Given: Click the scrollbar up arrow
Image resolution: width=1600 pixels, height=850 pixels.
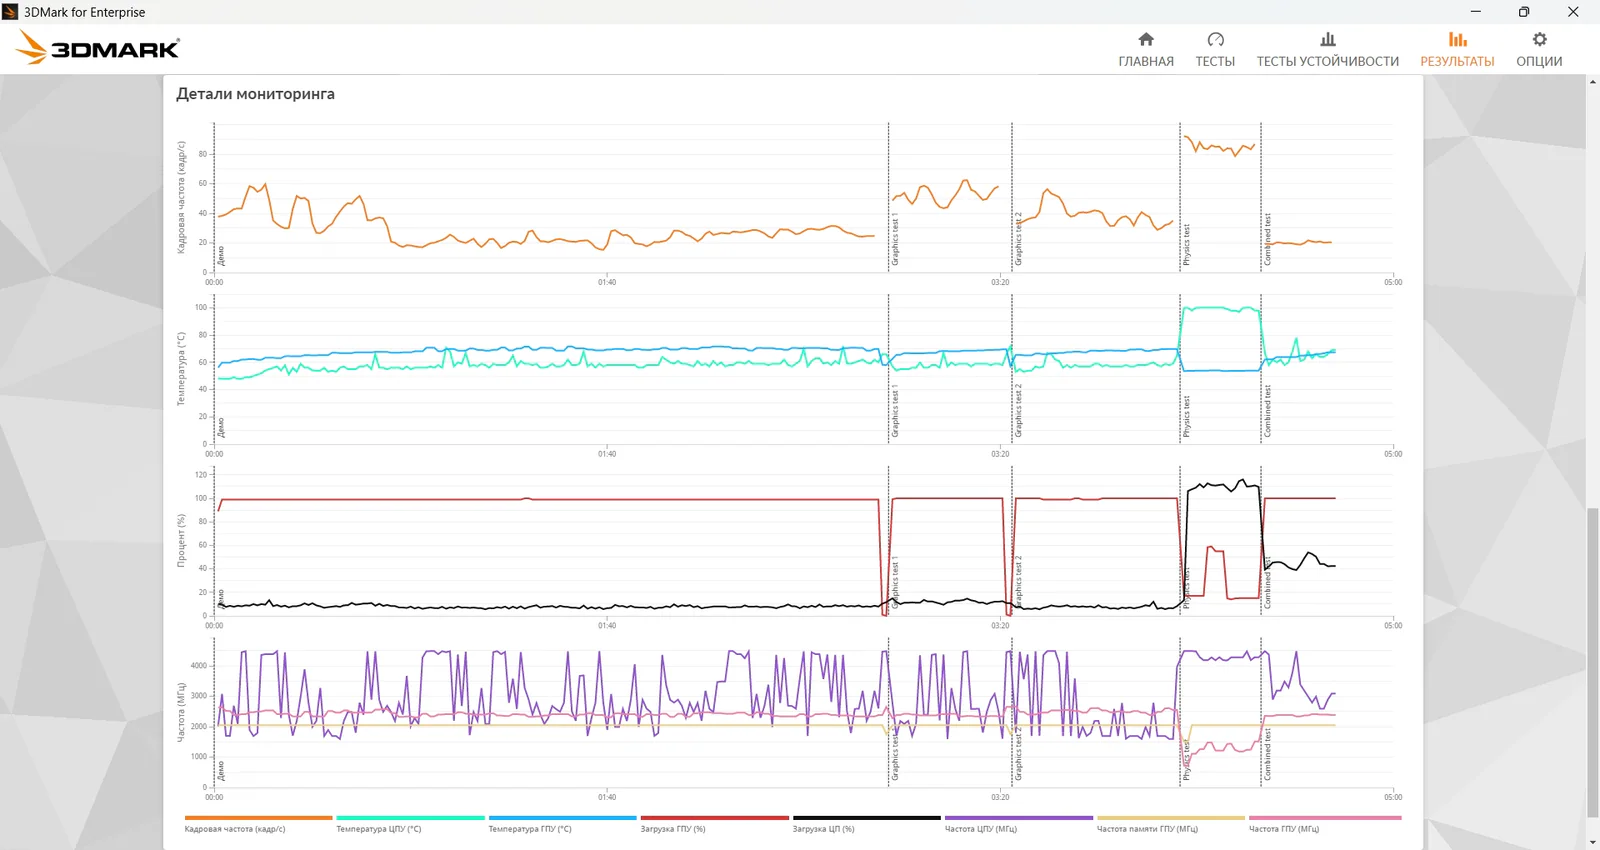Looking at the screenshot, I should (1592, 82).
